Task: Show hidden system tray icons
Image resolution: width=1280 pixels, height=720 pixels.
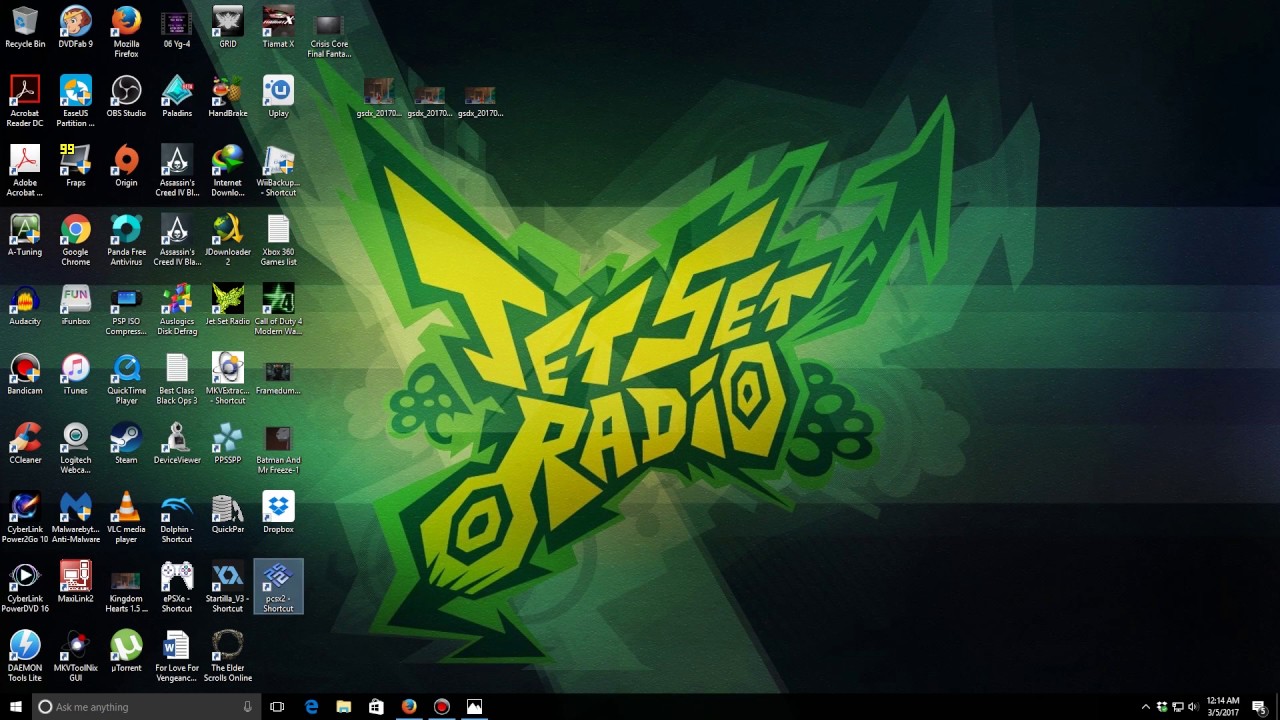Action: (x=1146, y=707)
